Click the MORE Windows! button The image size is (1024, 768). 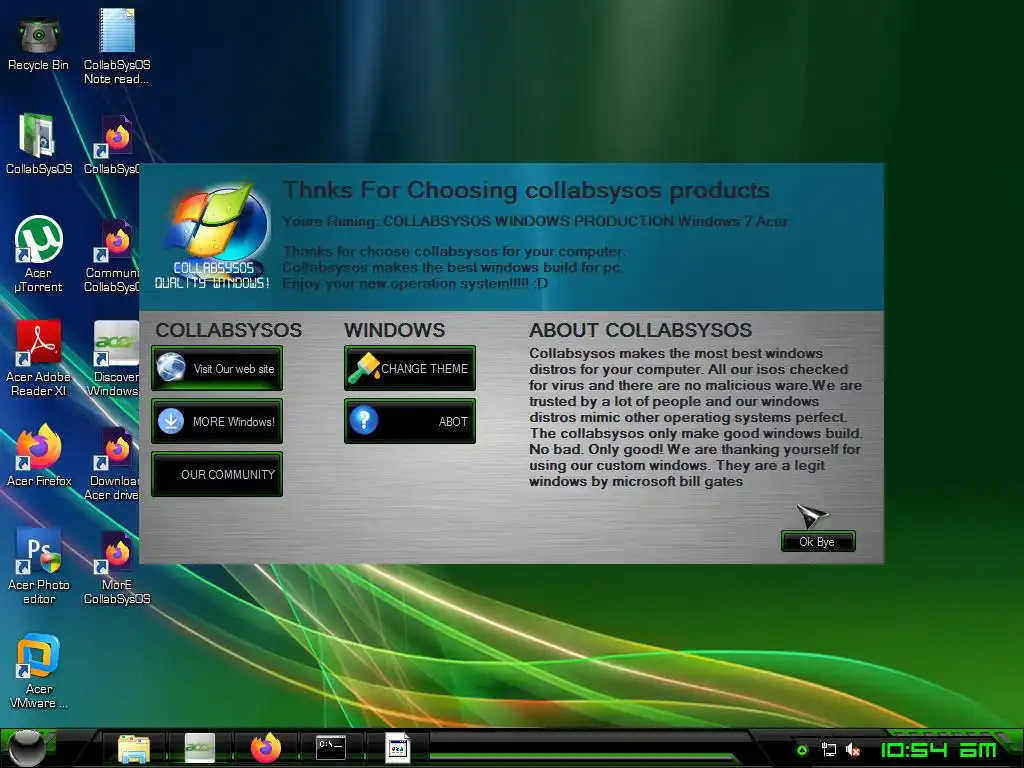point(217,421)
